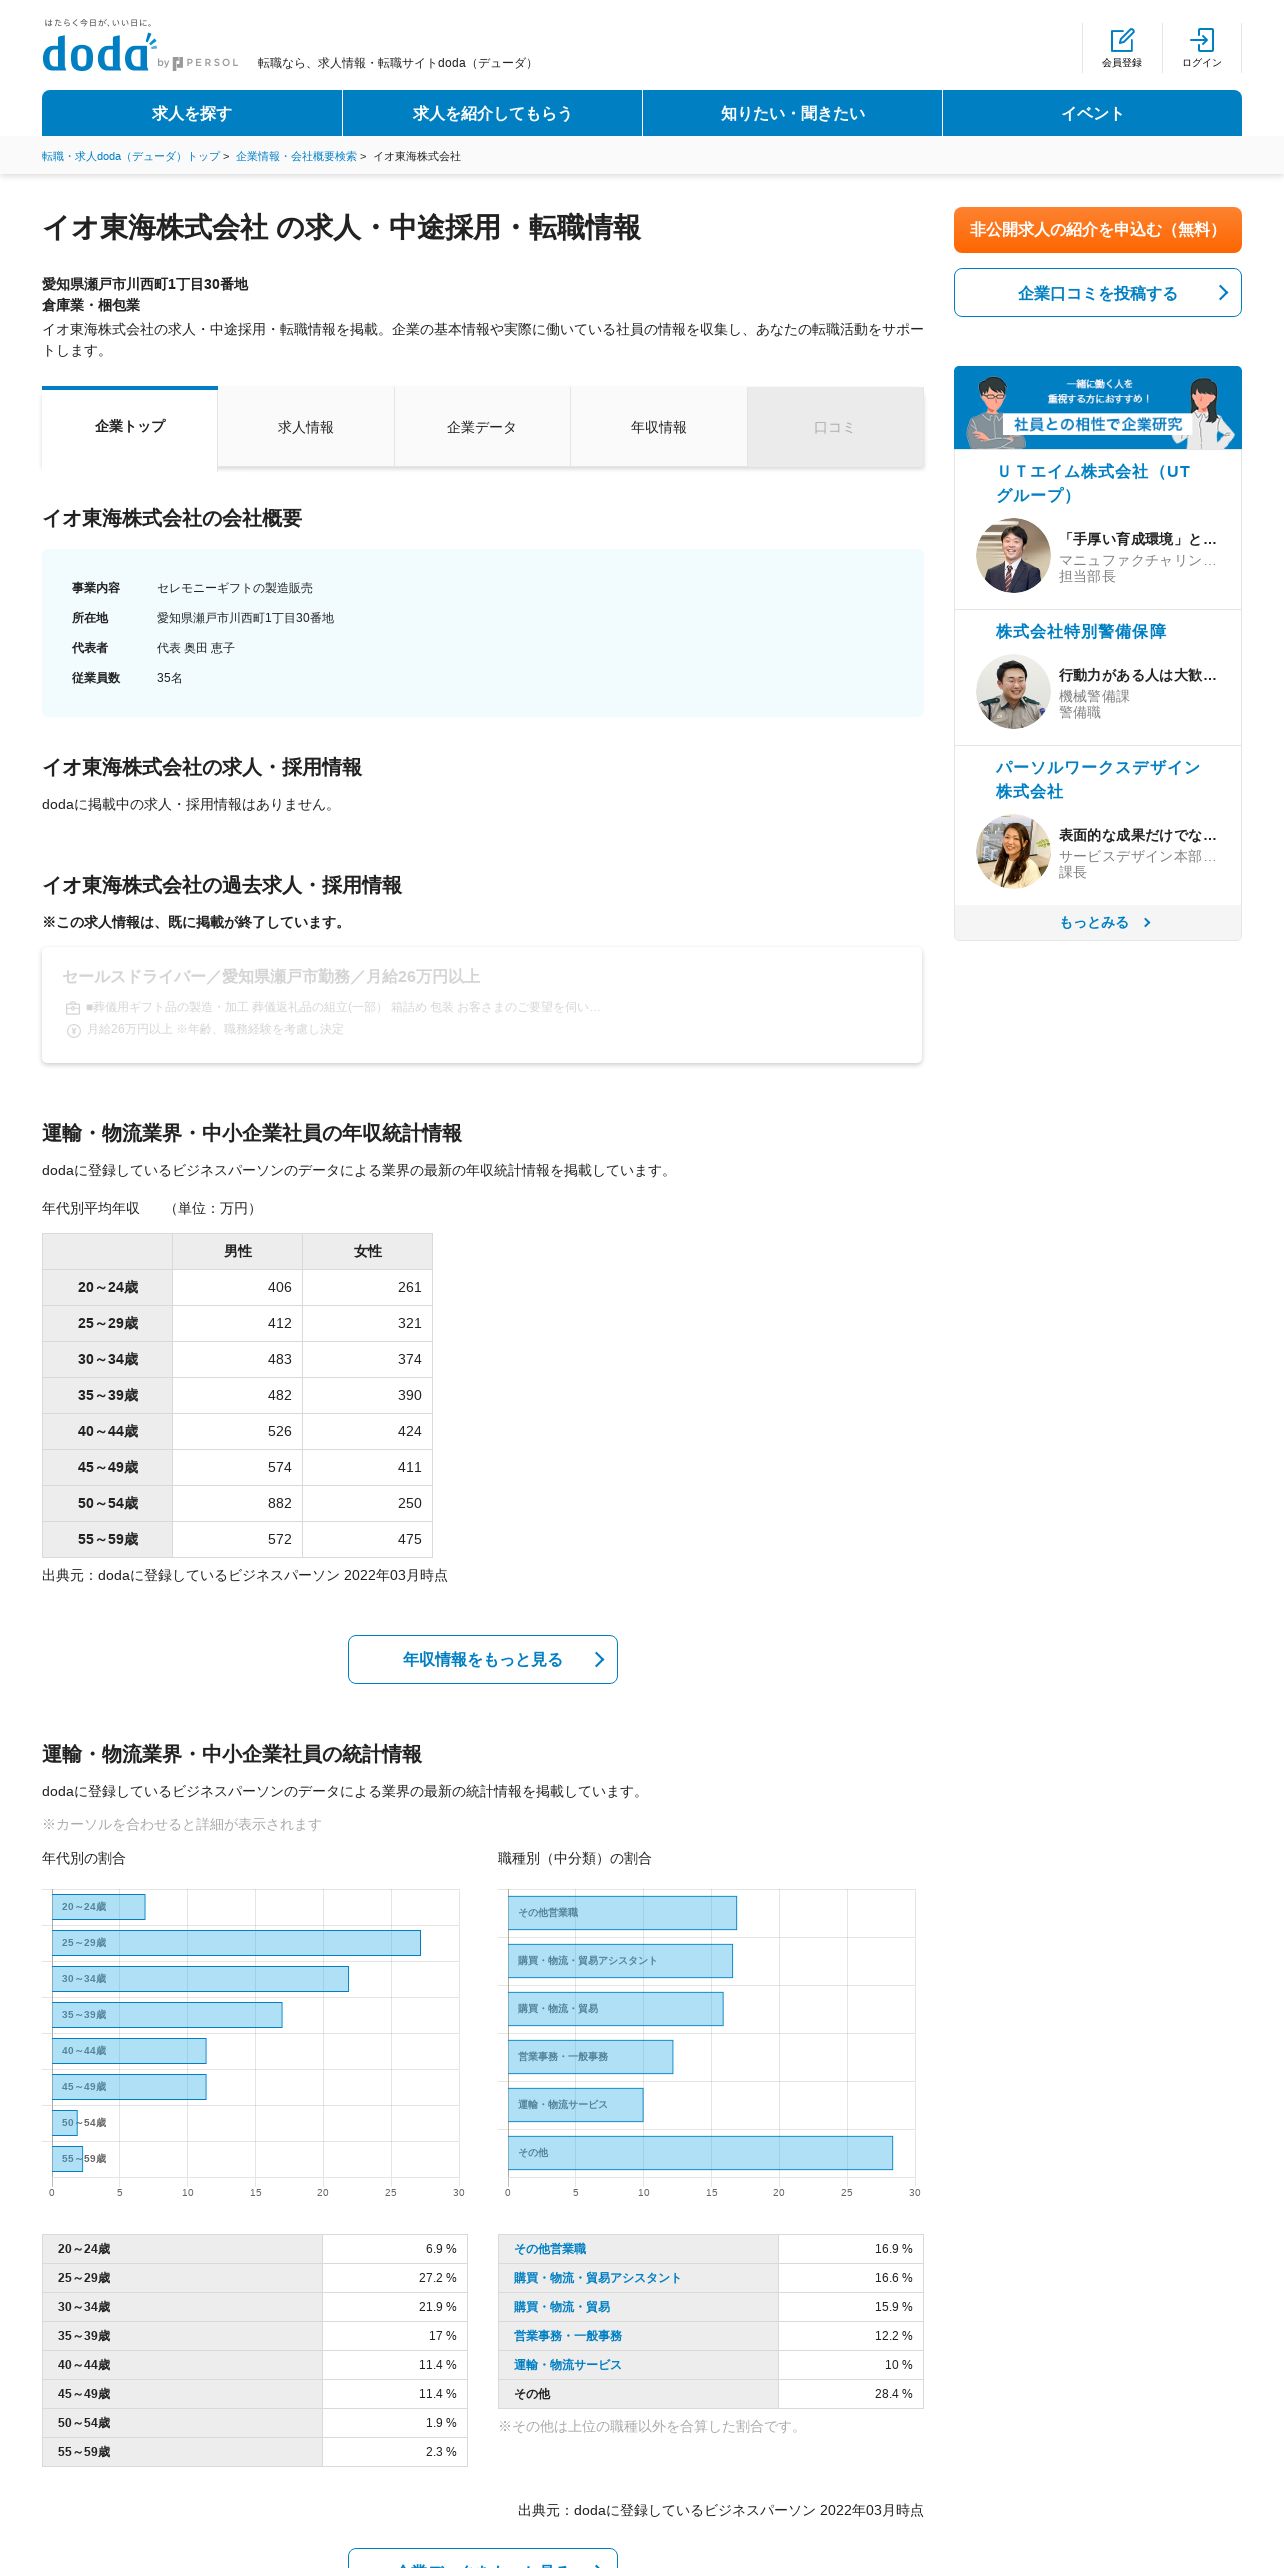Click the その他営業職 chart bar

[622, 1913]
